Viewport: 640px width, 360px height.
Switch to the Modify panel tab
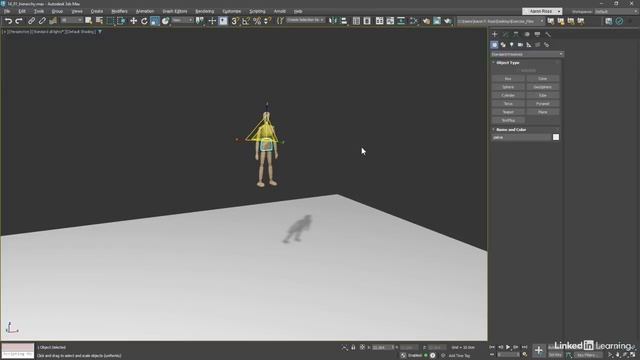click(505, 34)
